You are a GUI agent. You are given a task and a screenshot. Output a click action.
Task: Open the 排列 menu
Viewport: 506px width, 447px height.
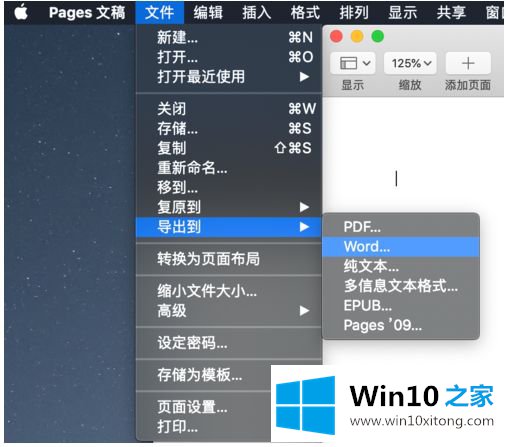coord(354,12)
